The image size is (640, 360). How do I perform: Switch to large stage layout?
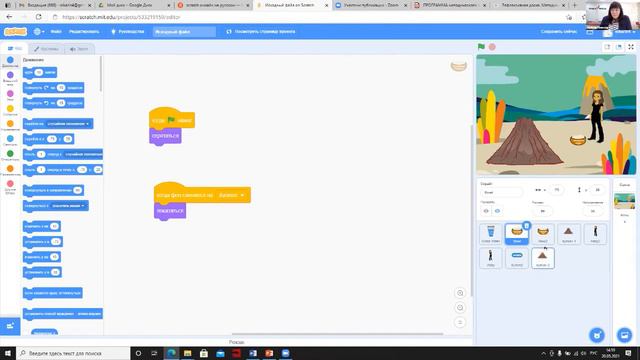tap(619, 47)
